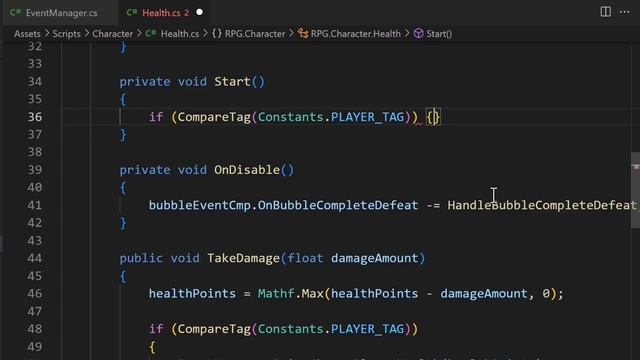Click the C# file icon in breadcrumb
640x360 pixels.
pyautogui.click(x=151, y=33)
